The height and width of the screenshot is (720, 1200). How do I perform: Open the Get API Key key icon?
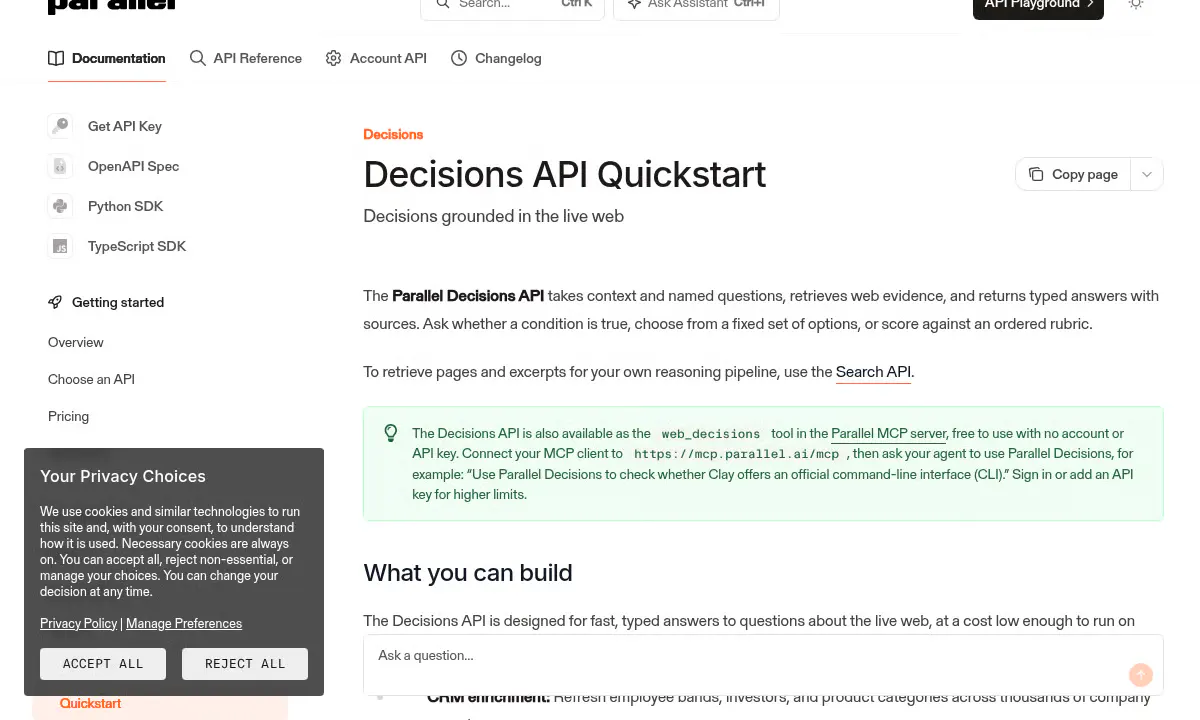coord(60,126)
